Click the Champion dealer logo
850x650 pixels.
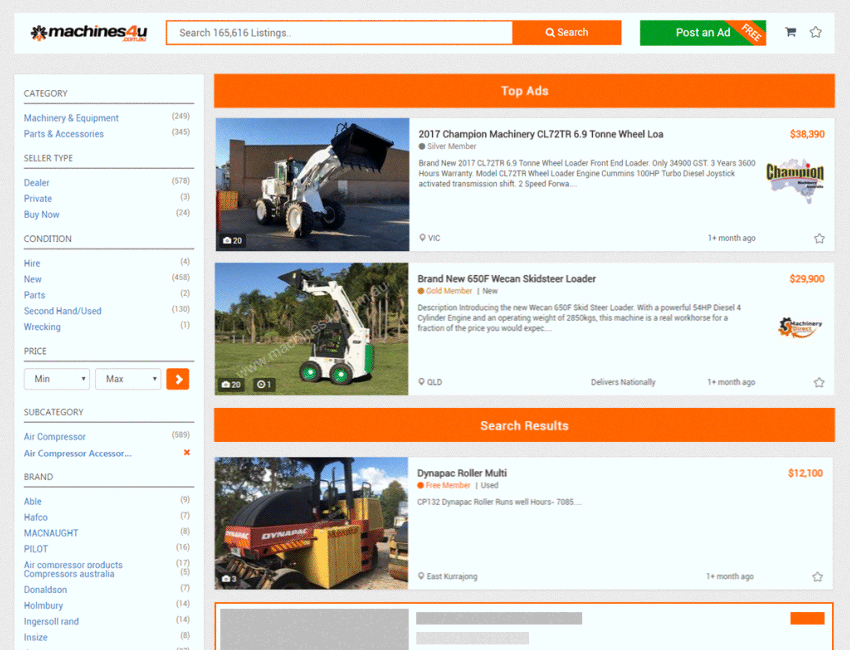(x=795, y=181)
